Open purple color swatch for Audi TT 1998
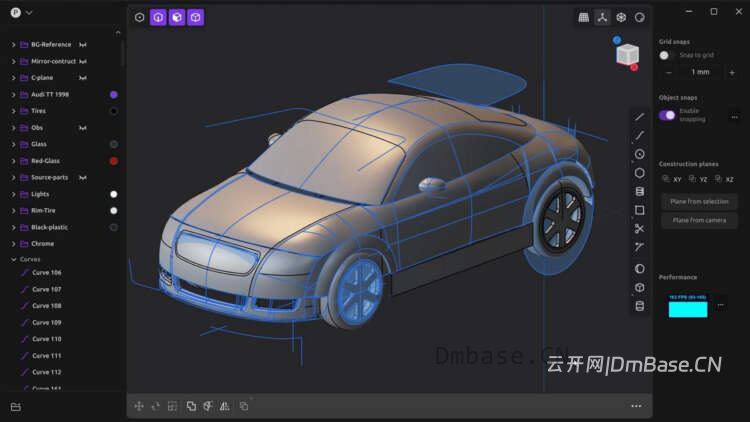 [114, 95]
